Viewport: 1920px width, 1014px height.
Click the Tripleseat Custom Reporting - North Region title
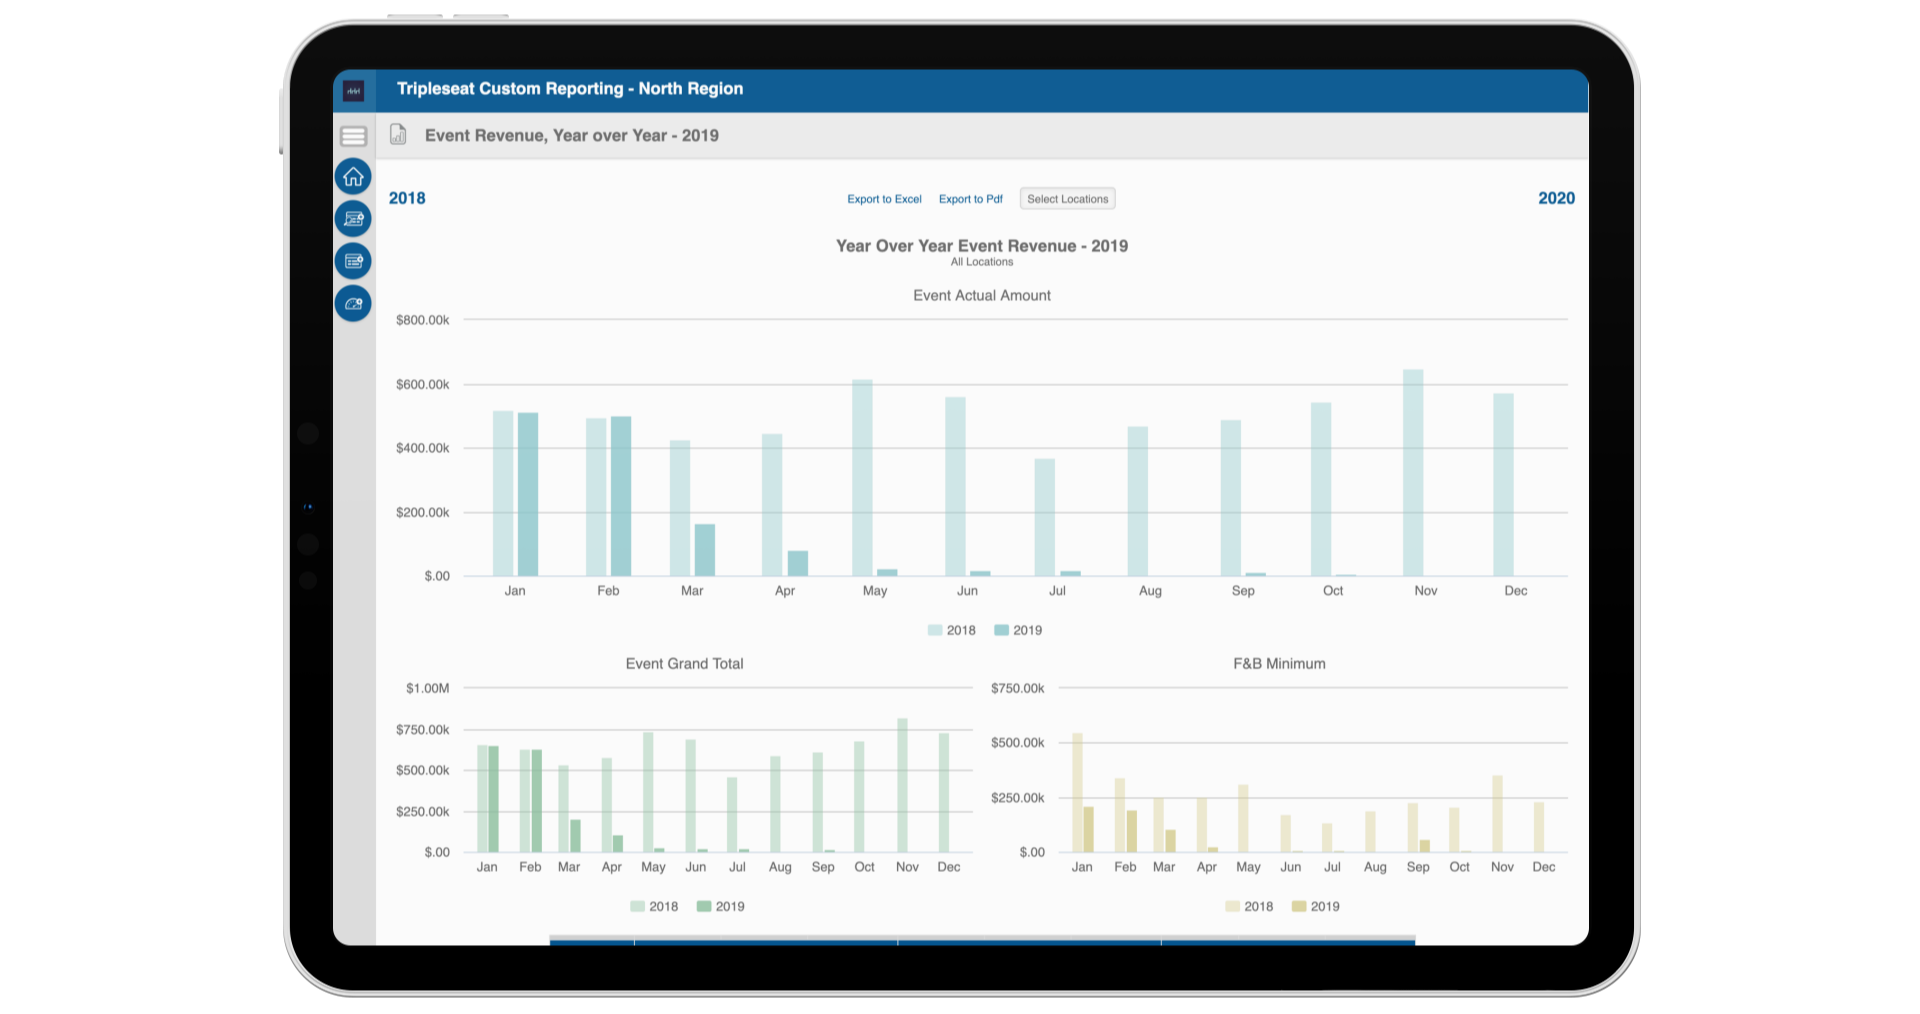pos(570,88)
